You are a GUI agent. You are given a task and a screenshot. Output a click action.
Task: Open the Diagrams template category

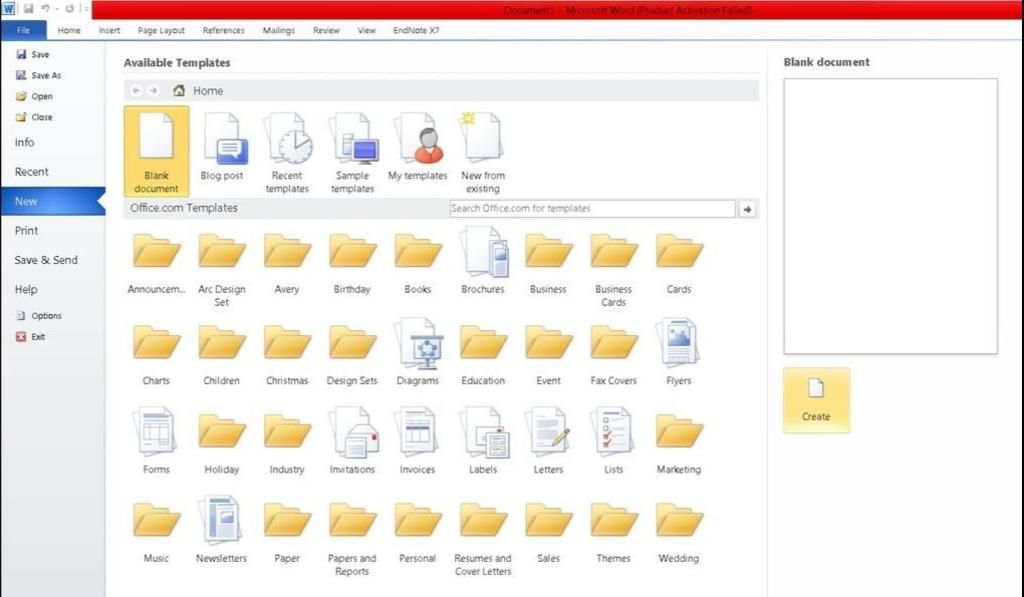click(x=417, y=353)
